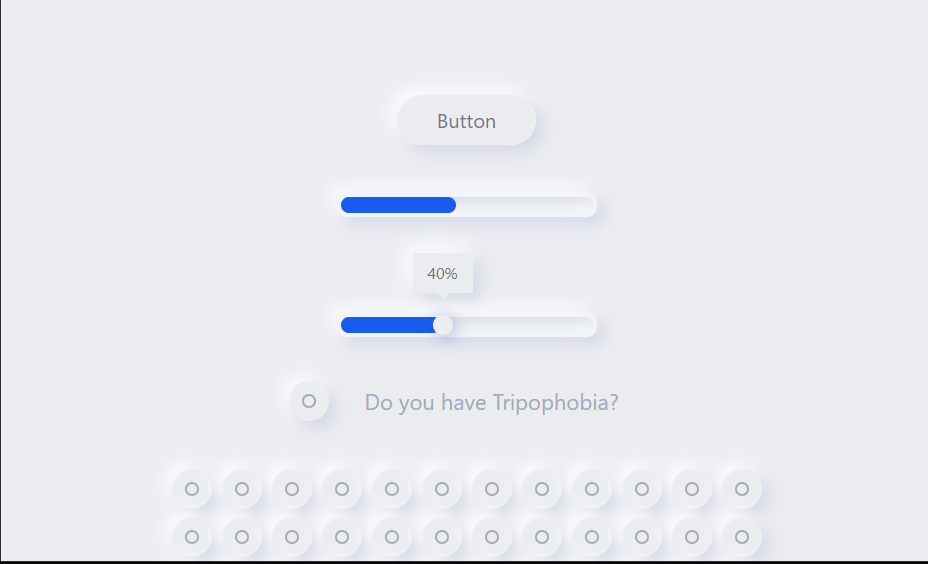
Task: Select fourth radio button in bottom grid row
Action: pos(341,537)
